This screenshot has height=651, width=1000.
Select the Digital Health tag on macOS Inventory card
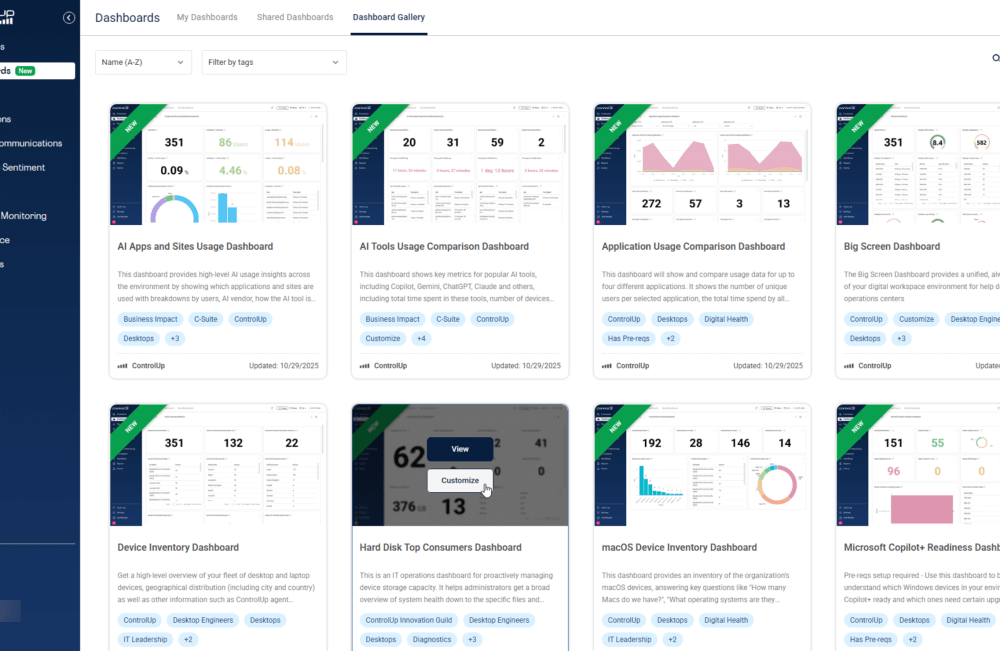pos(725,620)
